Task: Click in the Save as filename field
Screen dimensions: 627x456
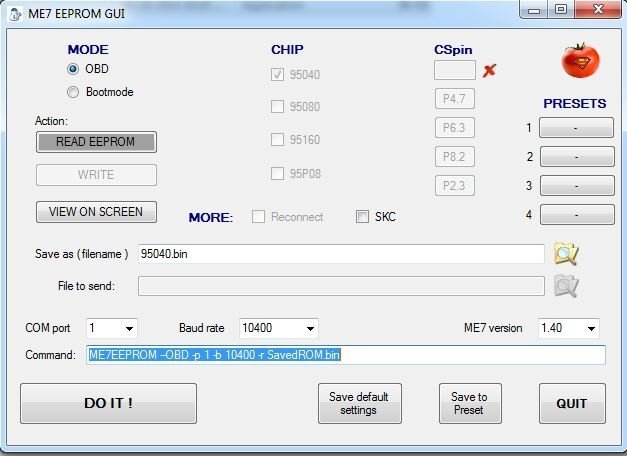Action: (x=340, y=254)
